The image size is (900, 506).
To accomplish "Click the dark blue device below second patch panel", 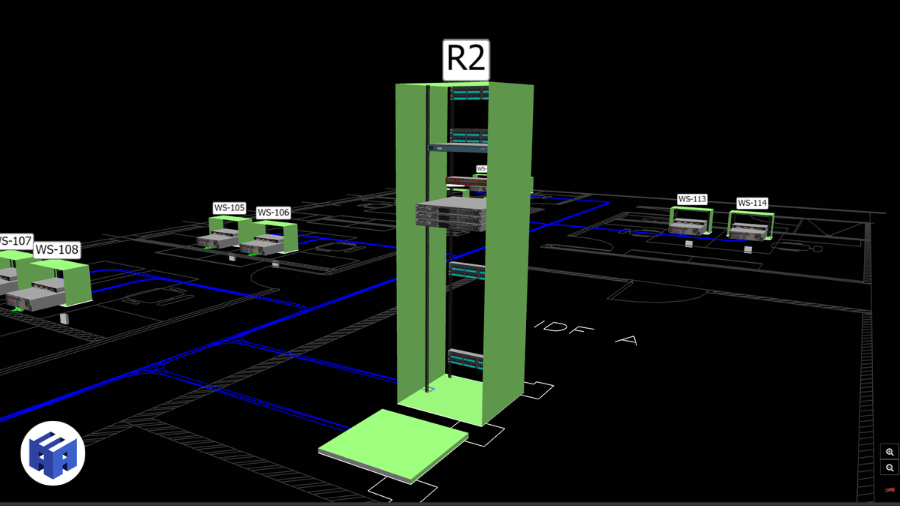I will tap(457, 148).
